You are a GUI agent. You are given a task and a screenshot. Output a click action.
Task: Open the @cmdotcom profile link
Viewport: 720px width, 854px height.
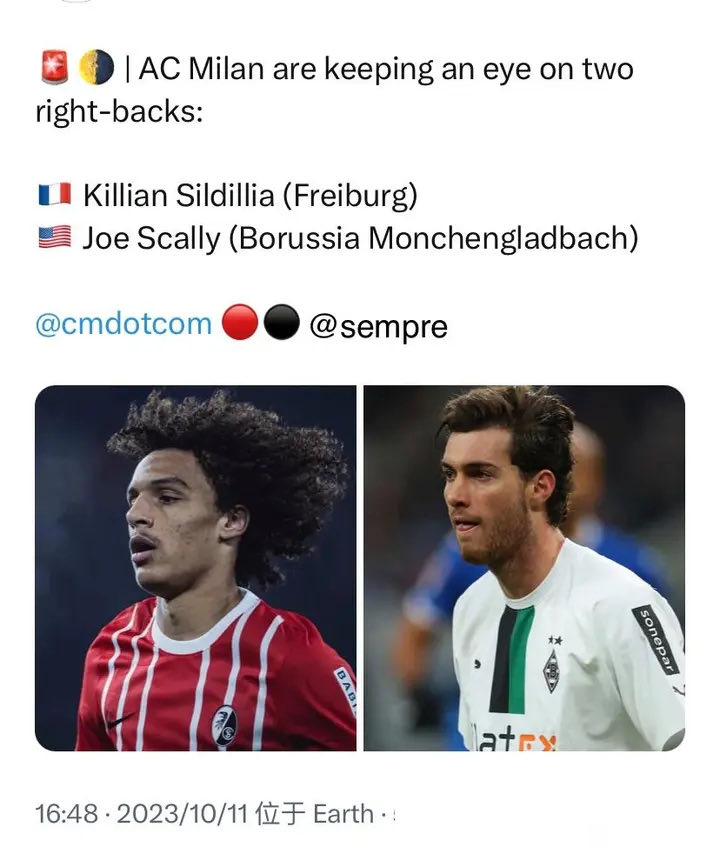124,324
